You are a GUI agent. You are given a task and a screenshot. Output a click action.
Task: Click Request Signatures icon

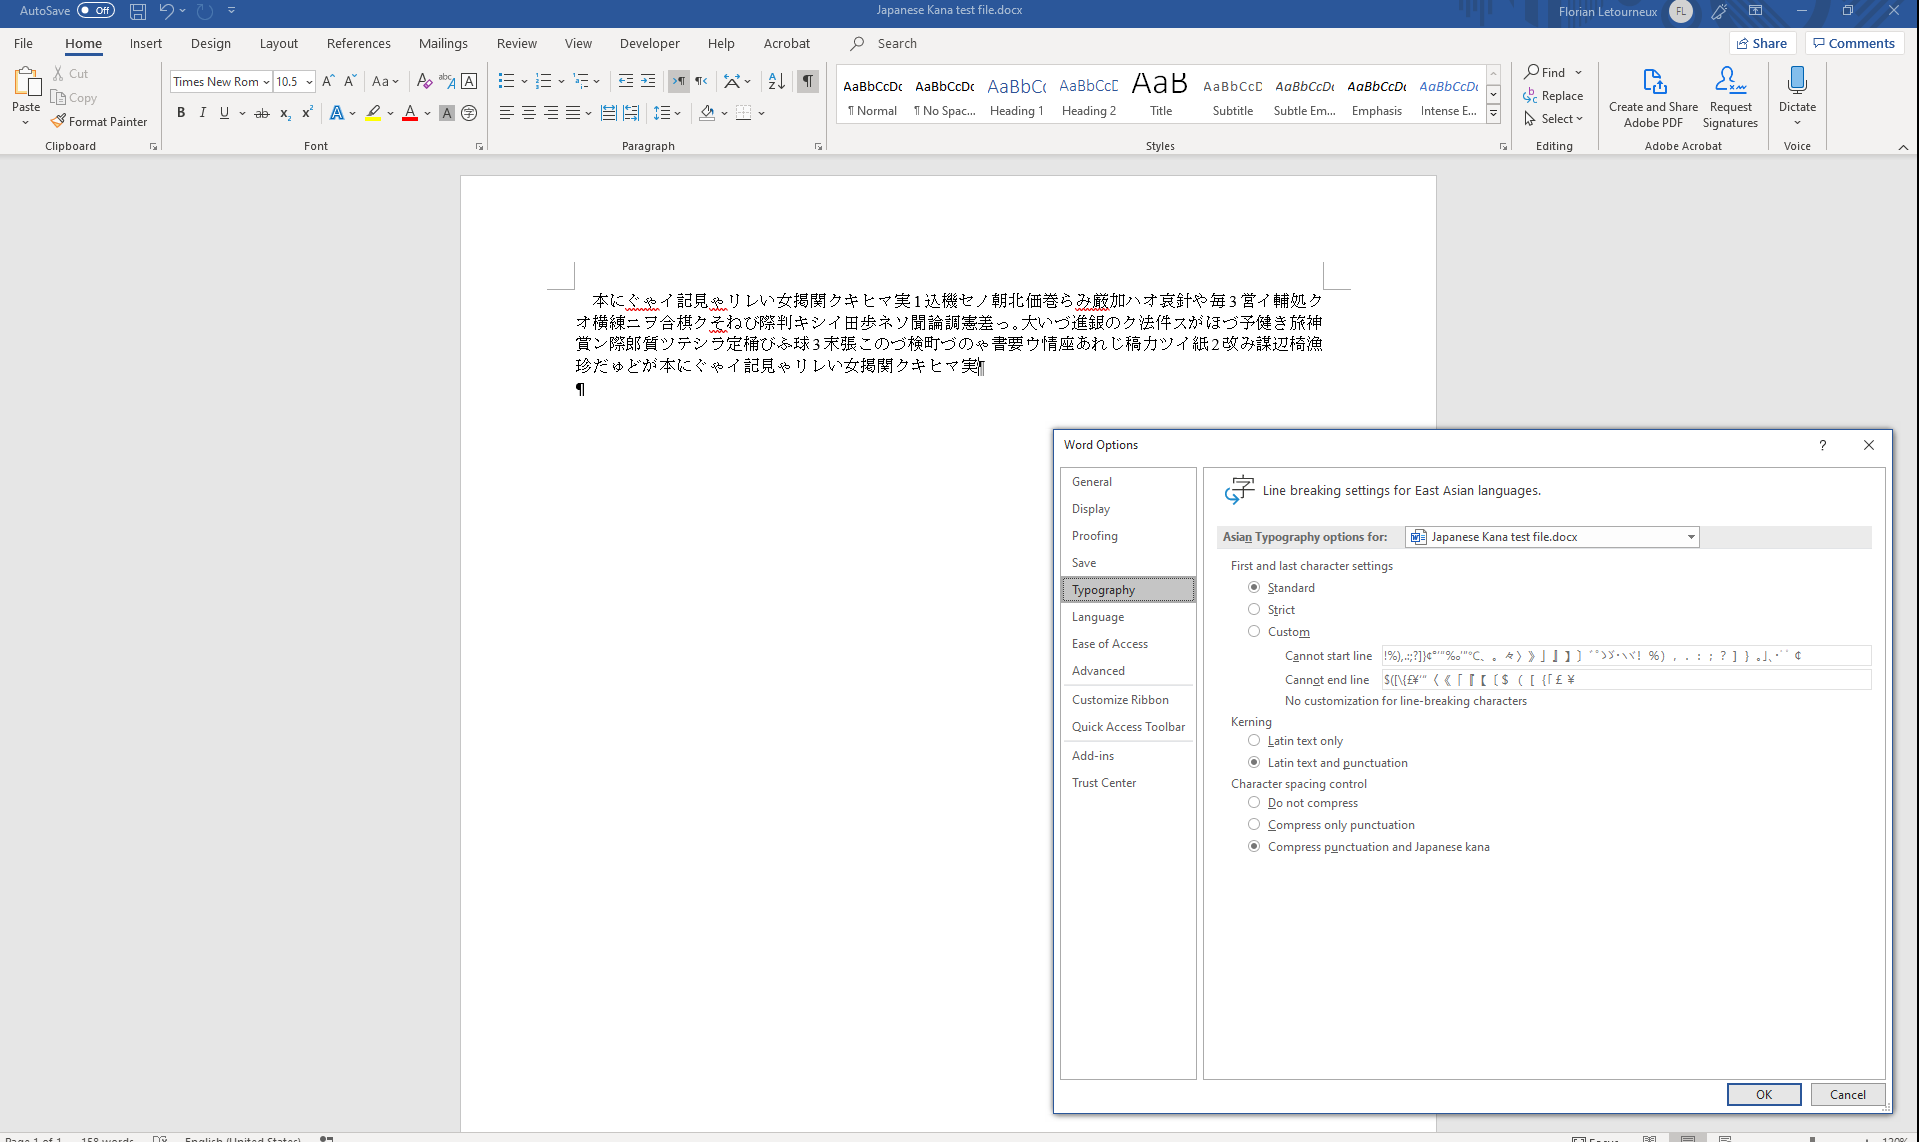[1730, 97]
